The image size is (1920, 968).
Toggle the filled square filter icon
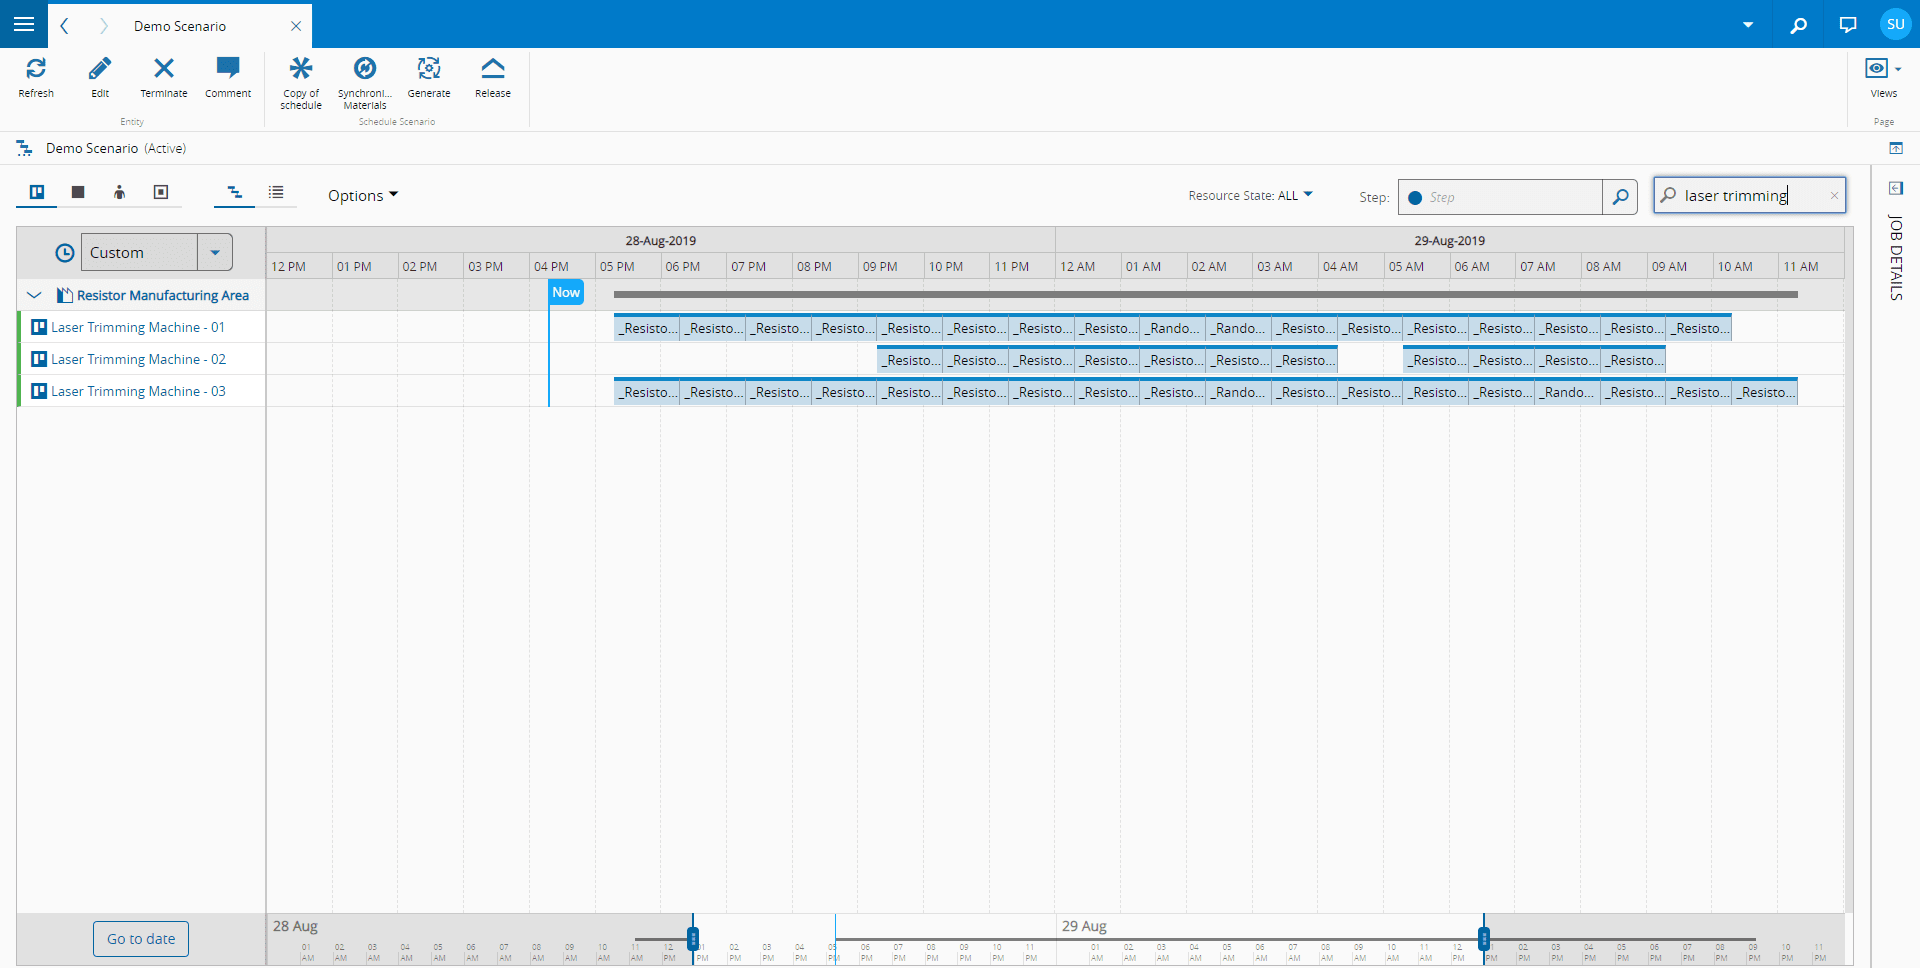pos(78,192)
